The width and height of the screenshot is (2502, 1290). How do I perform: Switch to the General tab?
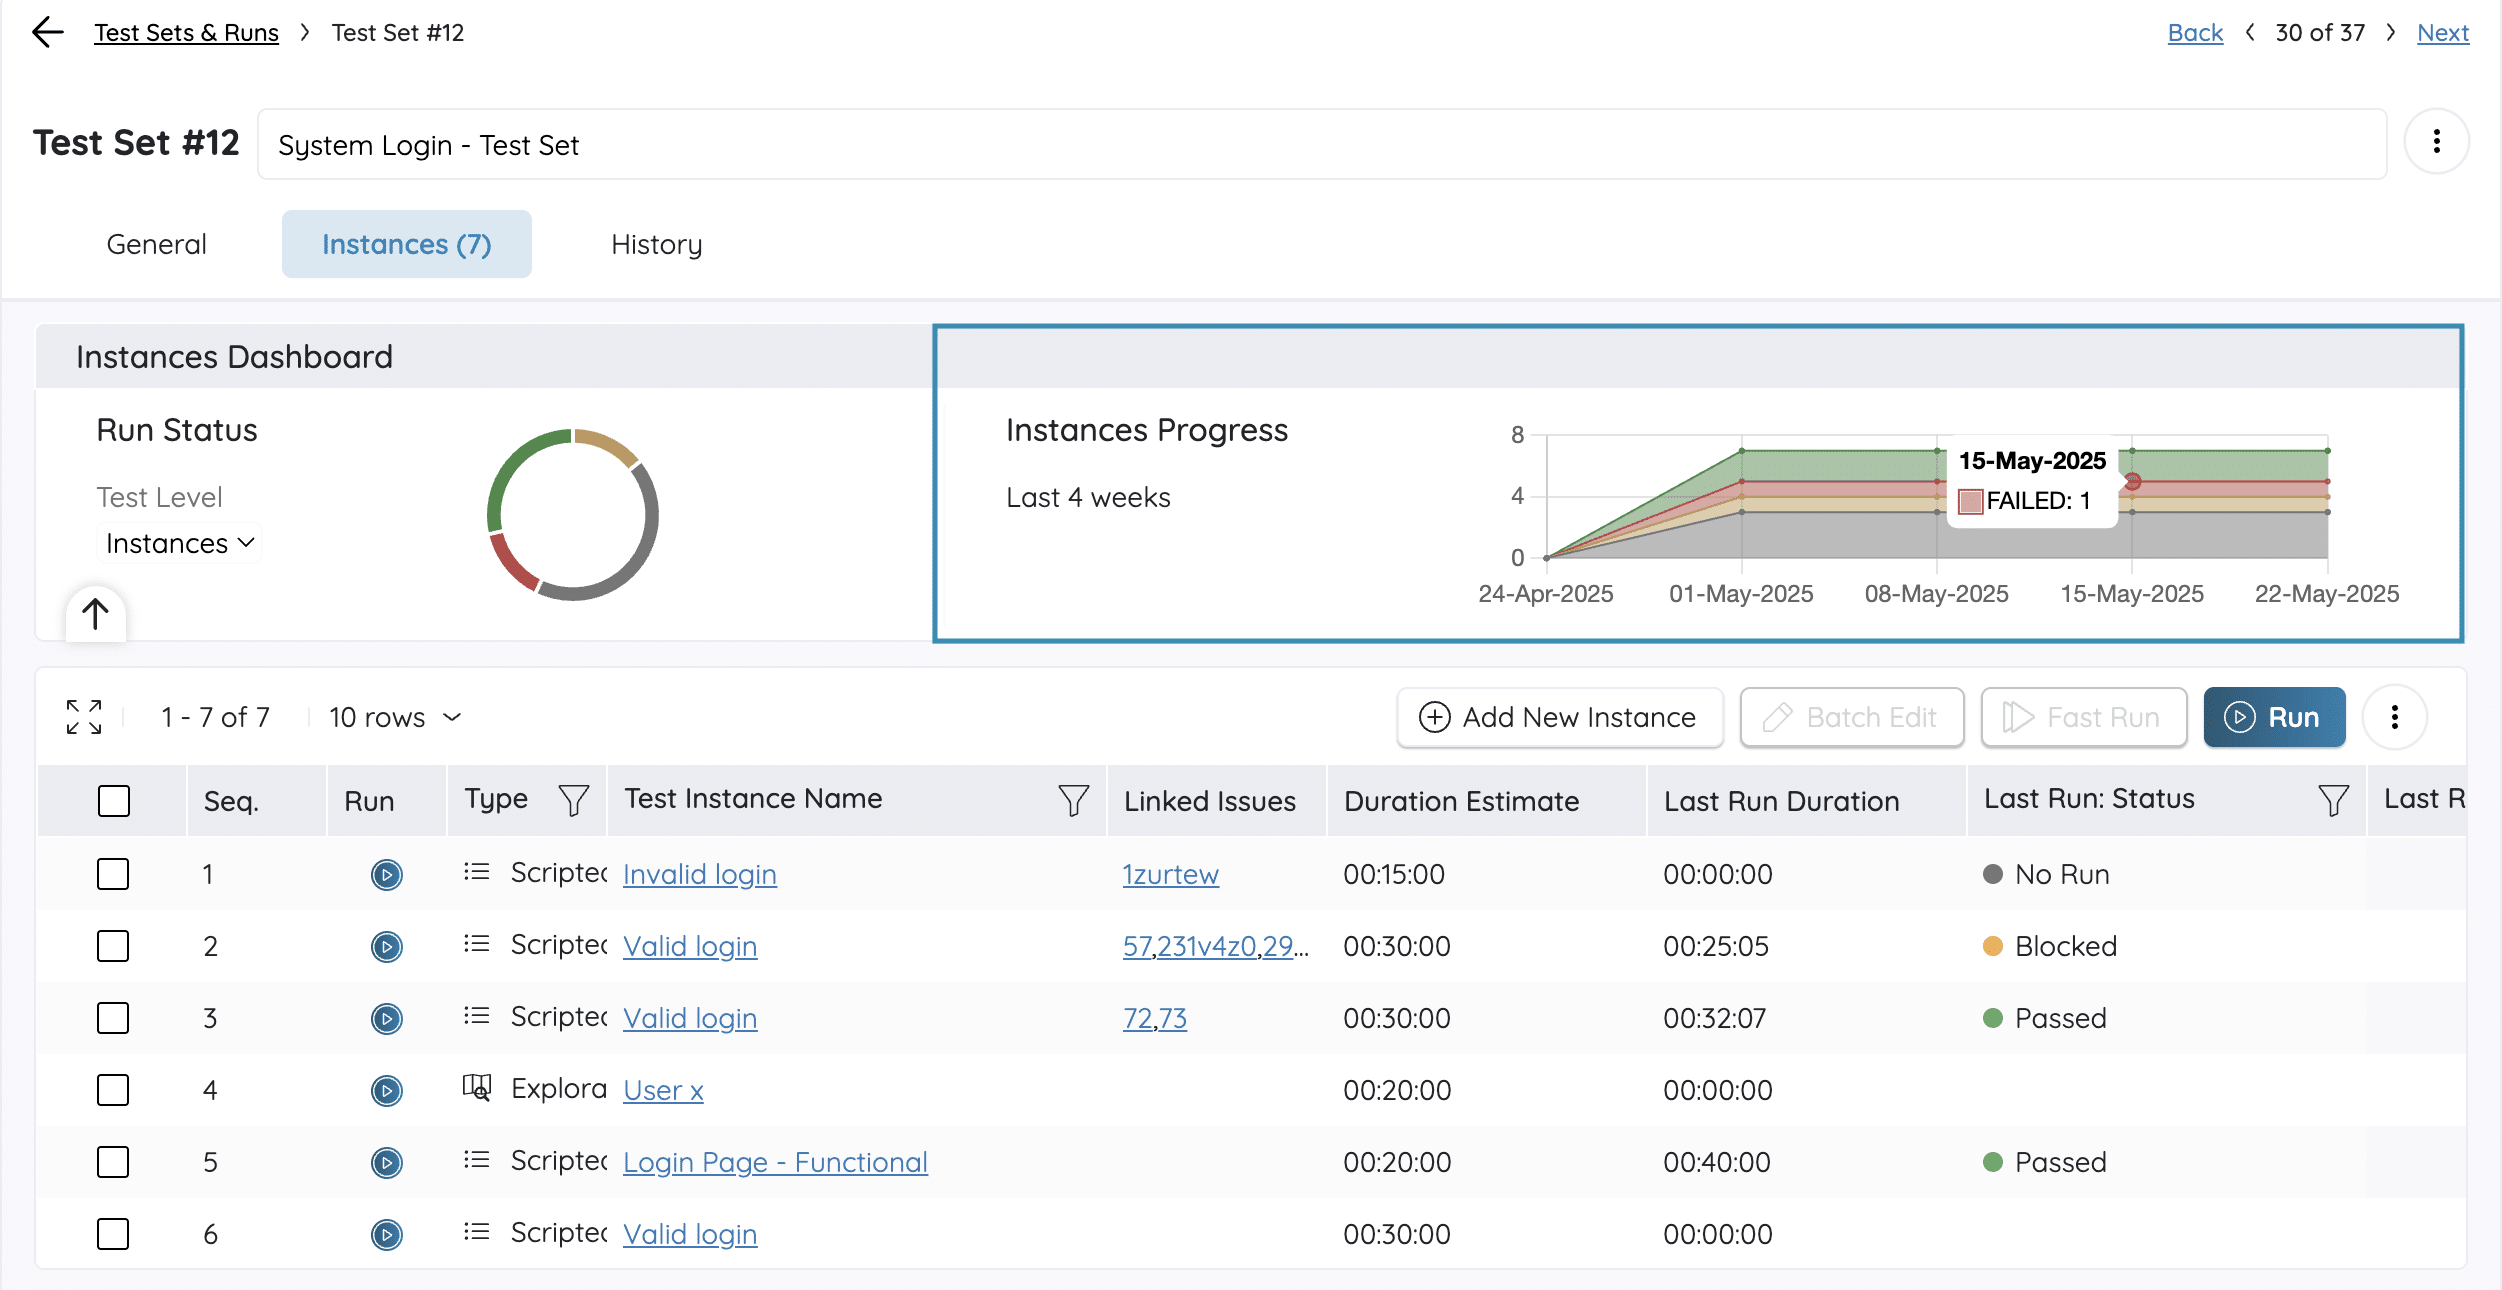157,244
